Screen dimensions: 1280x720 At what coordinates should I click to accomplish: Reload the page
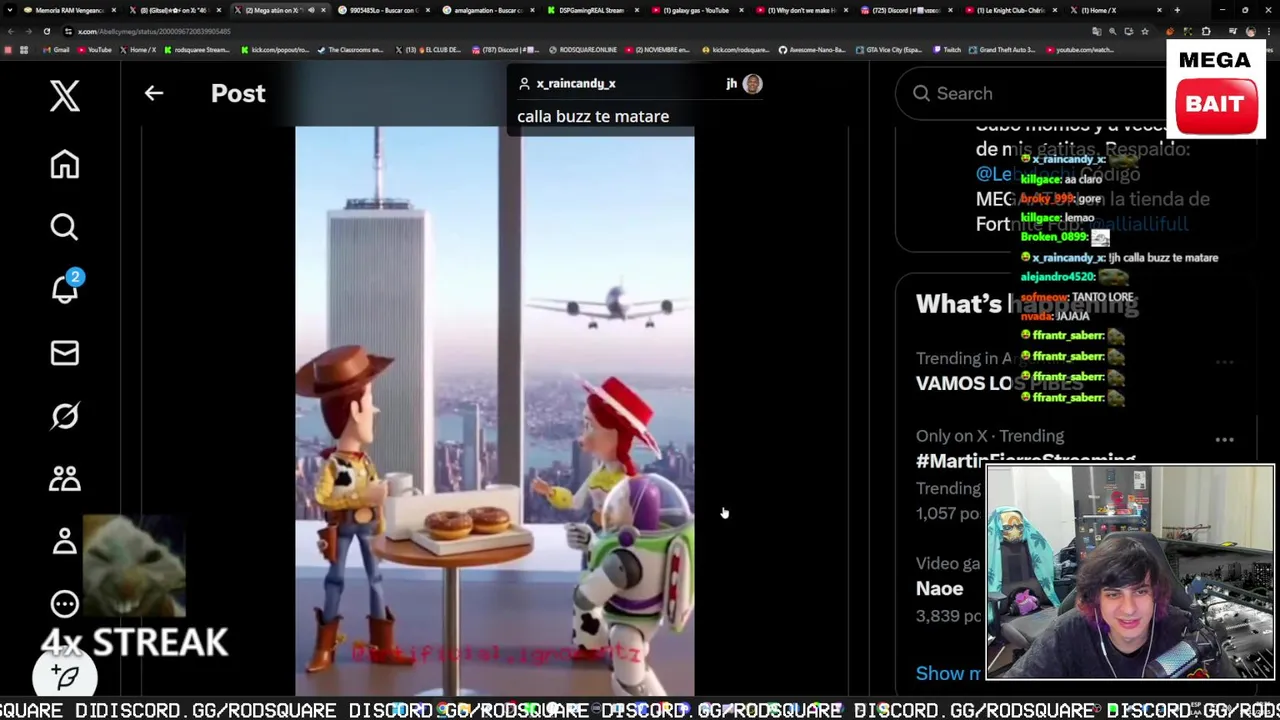[x=47, y=31]
